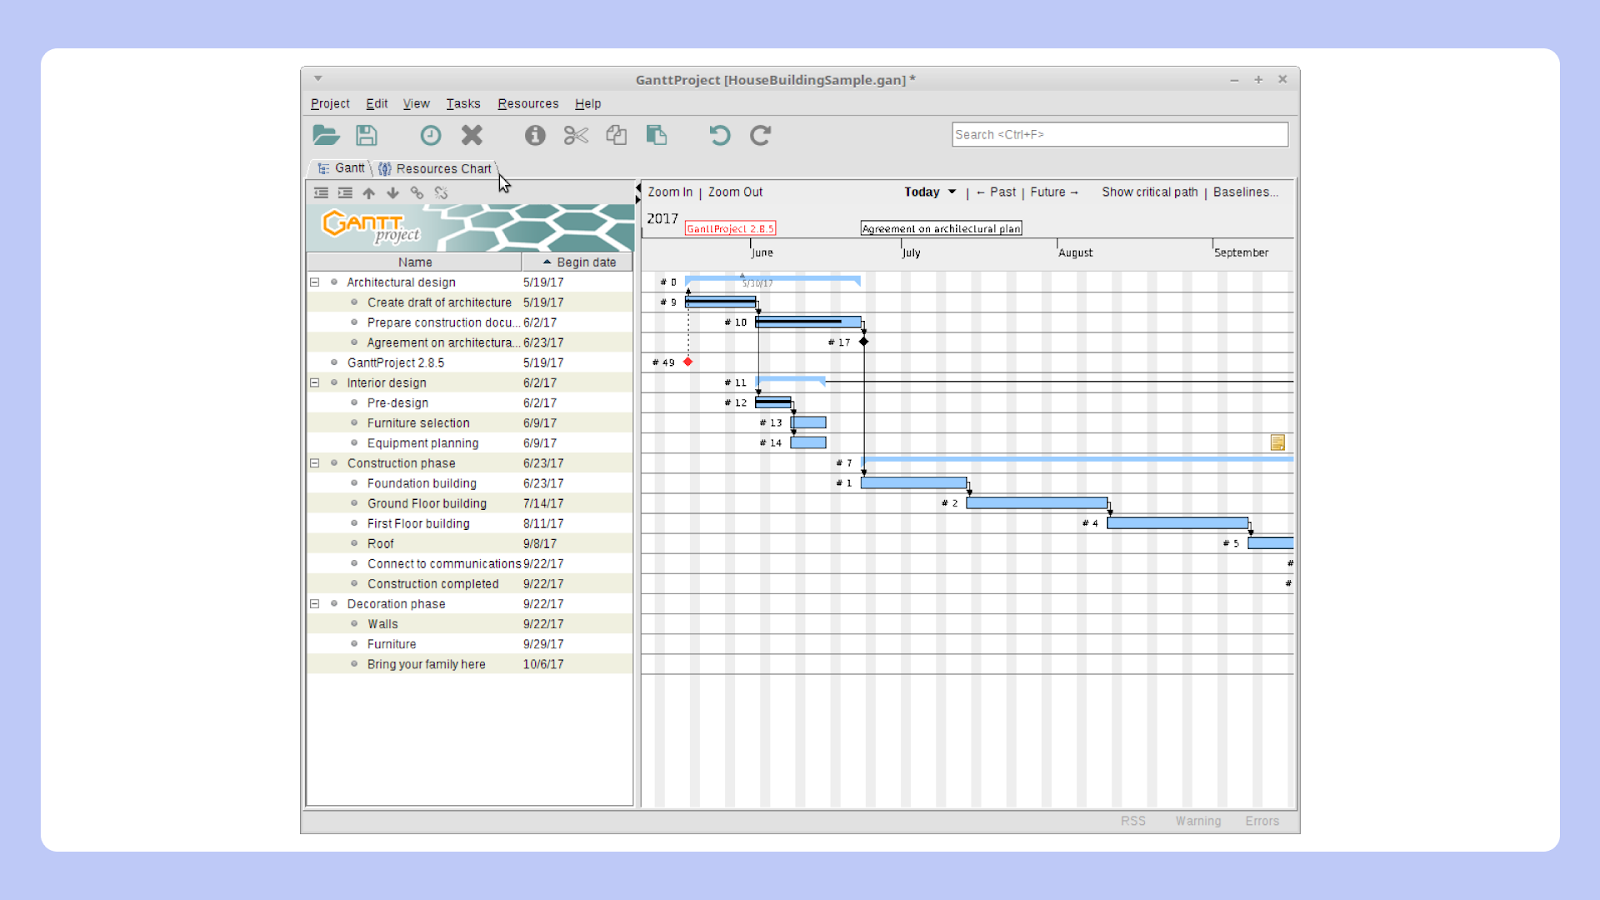Click into the Search field
Viewport: 1600px width, 900px height.
coord(1119,135)
